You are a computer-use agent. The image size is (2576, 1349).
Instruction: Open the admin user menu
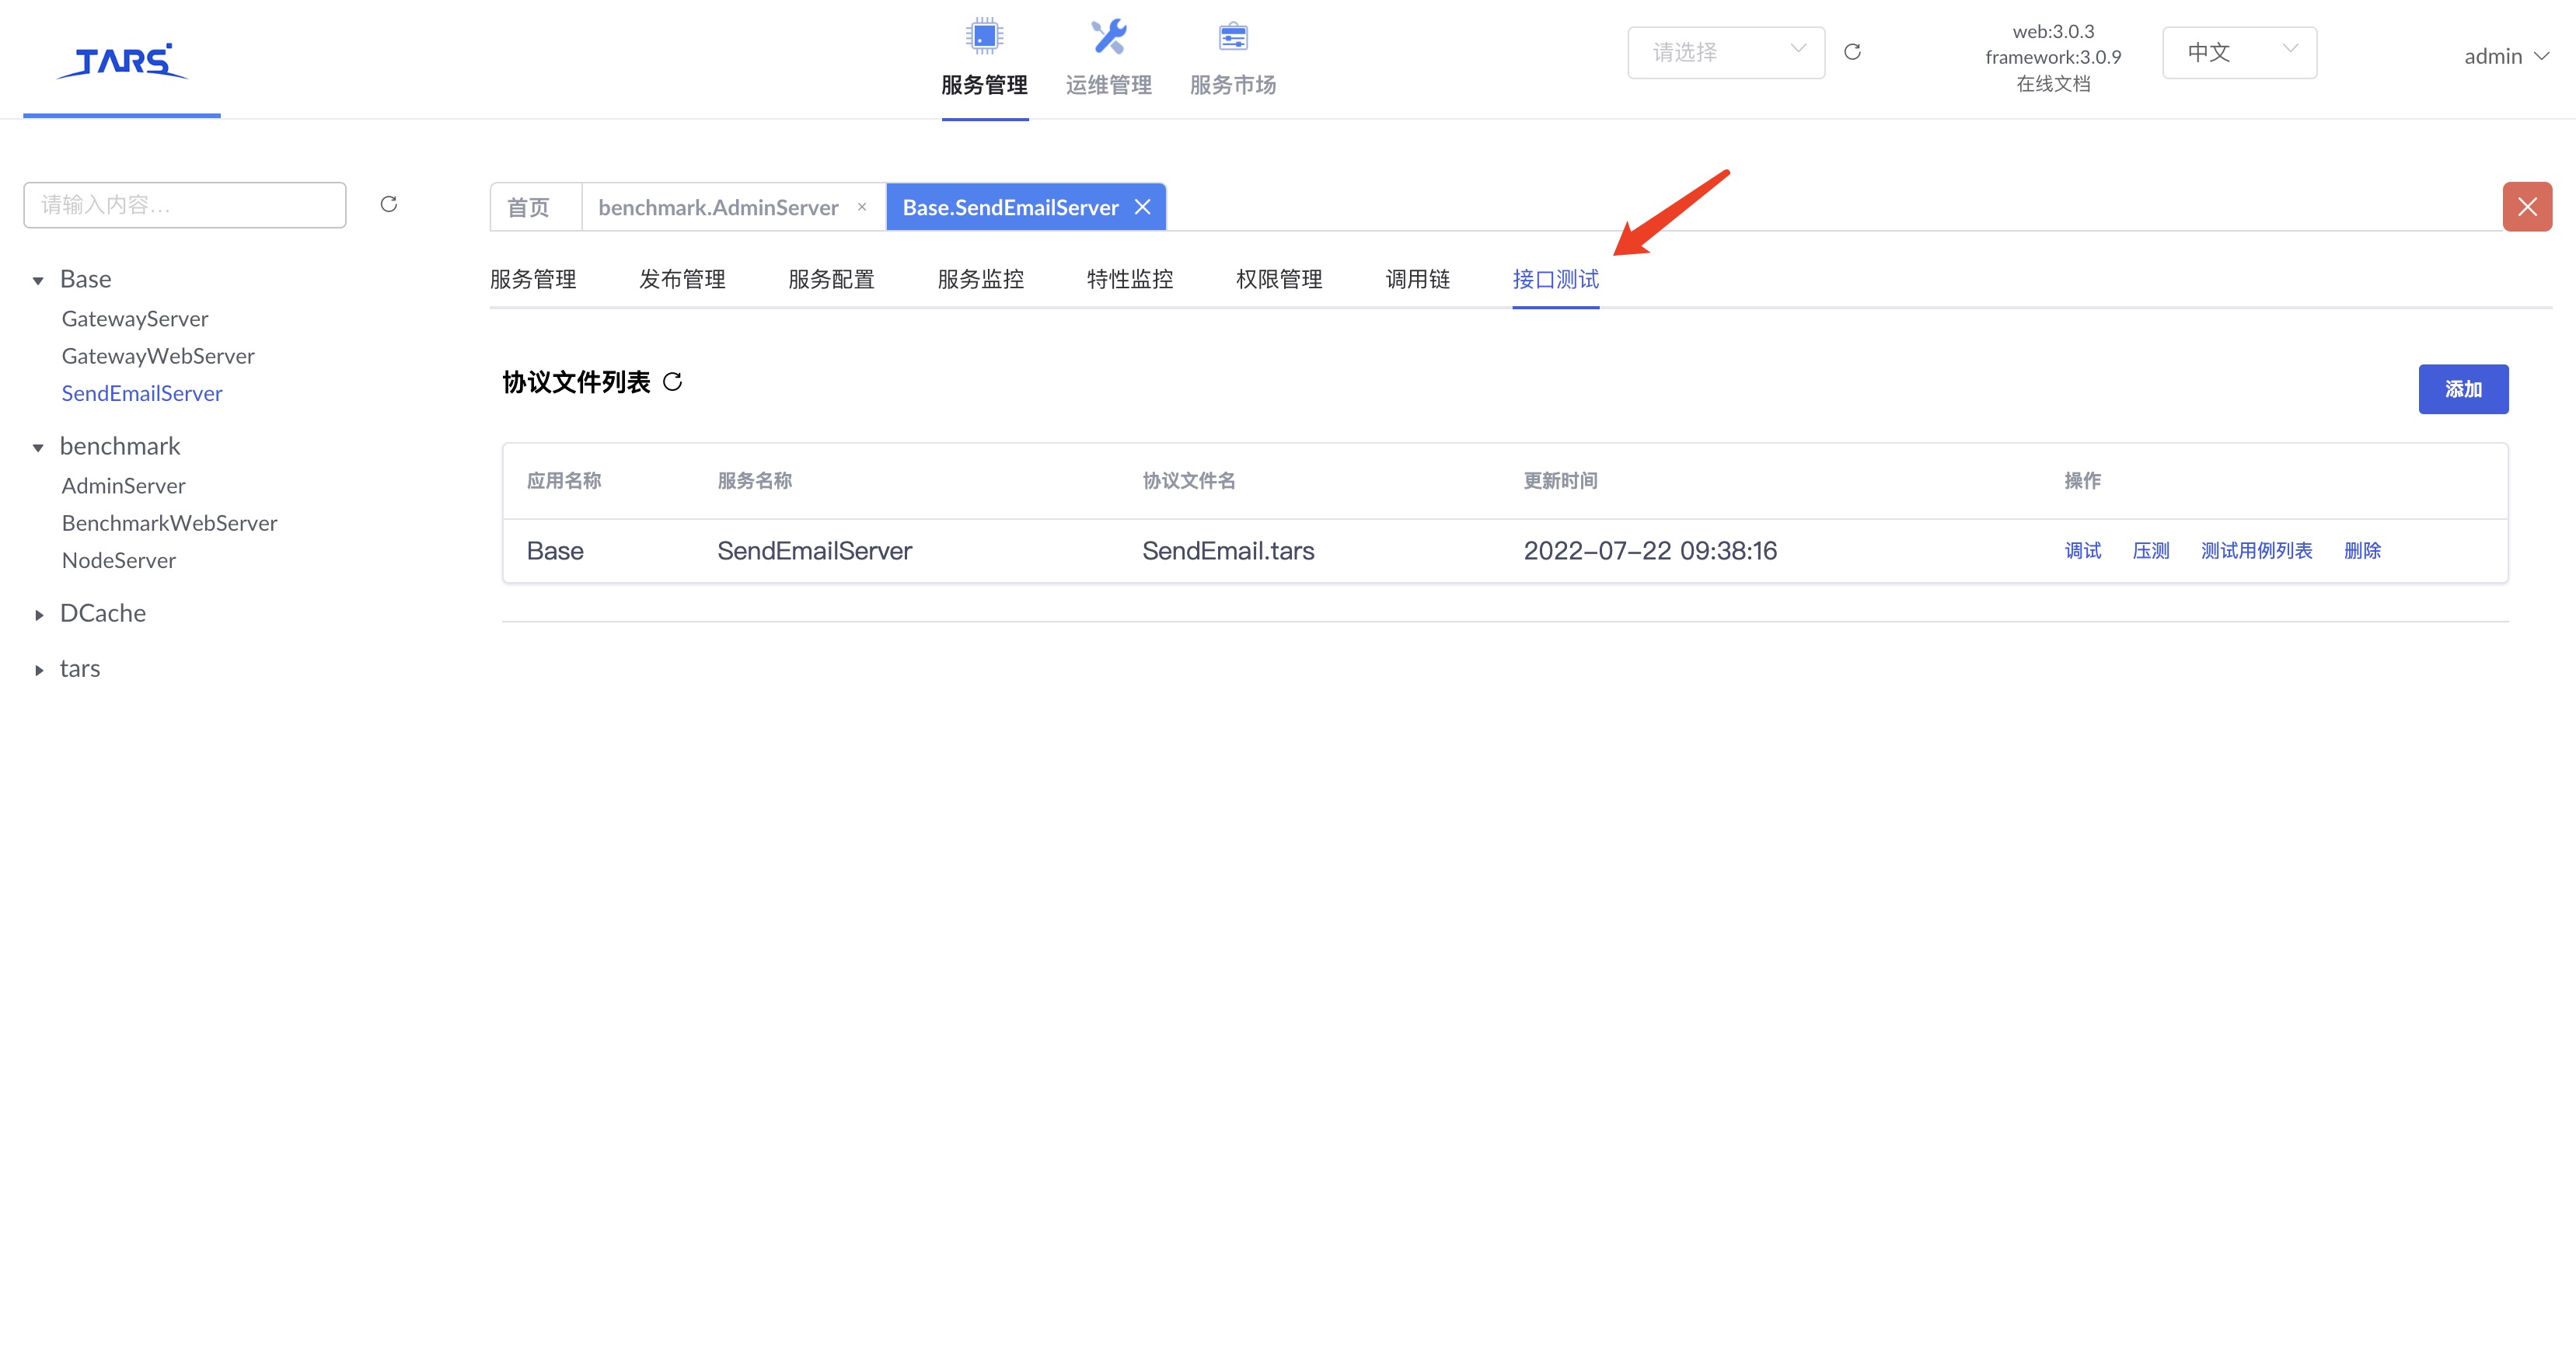[2505, 57]
